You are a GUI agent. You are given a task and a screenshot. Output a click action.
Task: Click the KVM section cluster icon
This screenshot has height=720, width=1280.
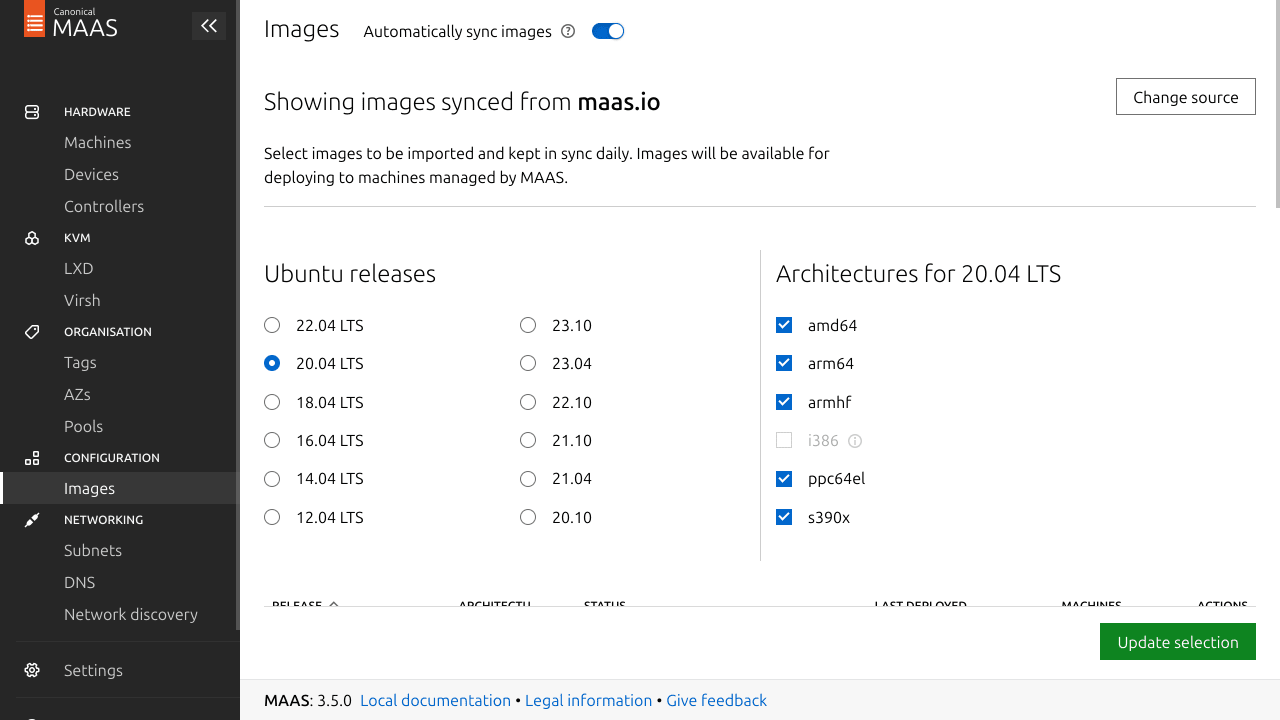[x=32, y=238]
